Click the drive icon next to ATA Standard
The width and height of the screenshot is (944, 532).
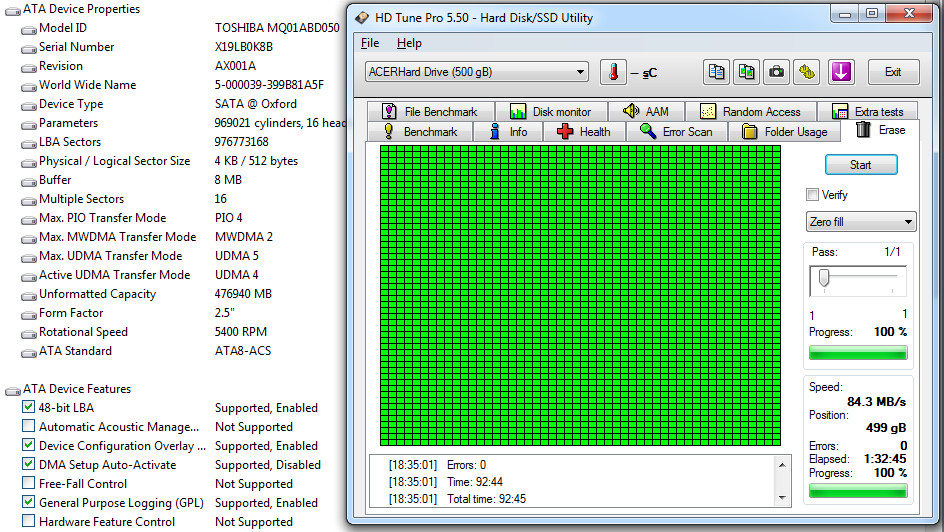[x=28, y=353]
